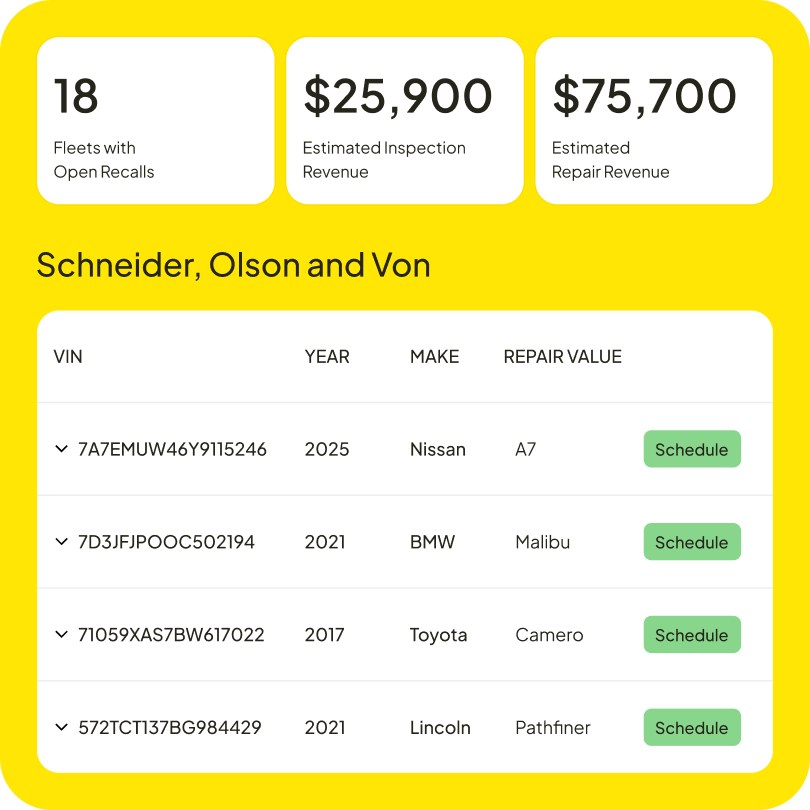Schedule the 2021 BMW repair
The height and width of the screenshot is (810, 810).
pyautogui.click(x=691, y=542)
